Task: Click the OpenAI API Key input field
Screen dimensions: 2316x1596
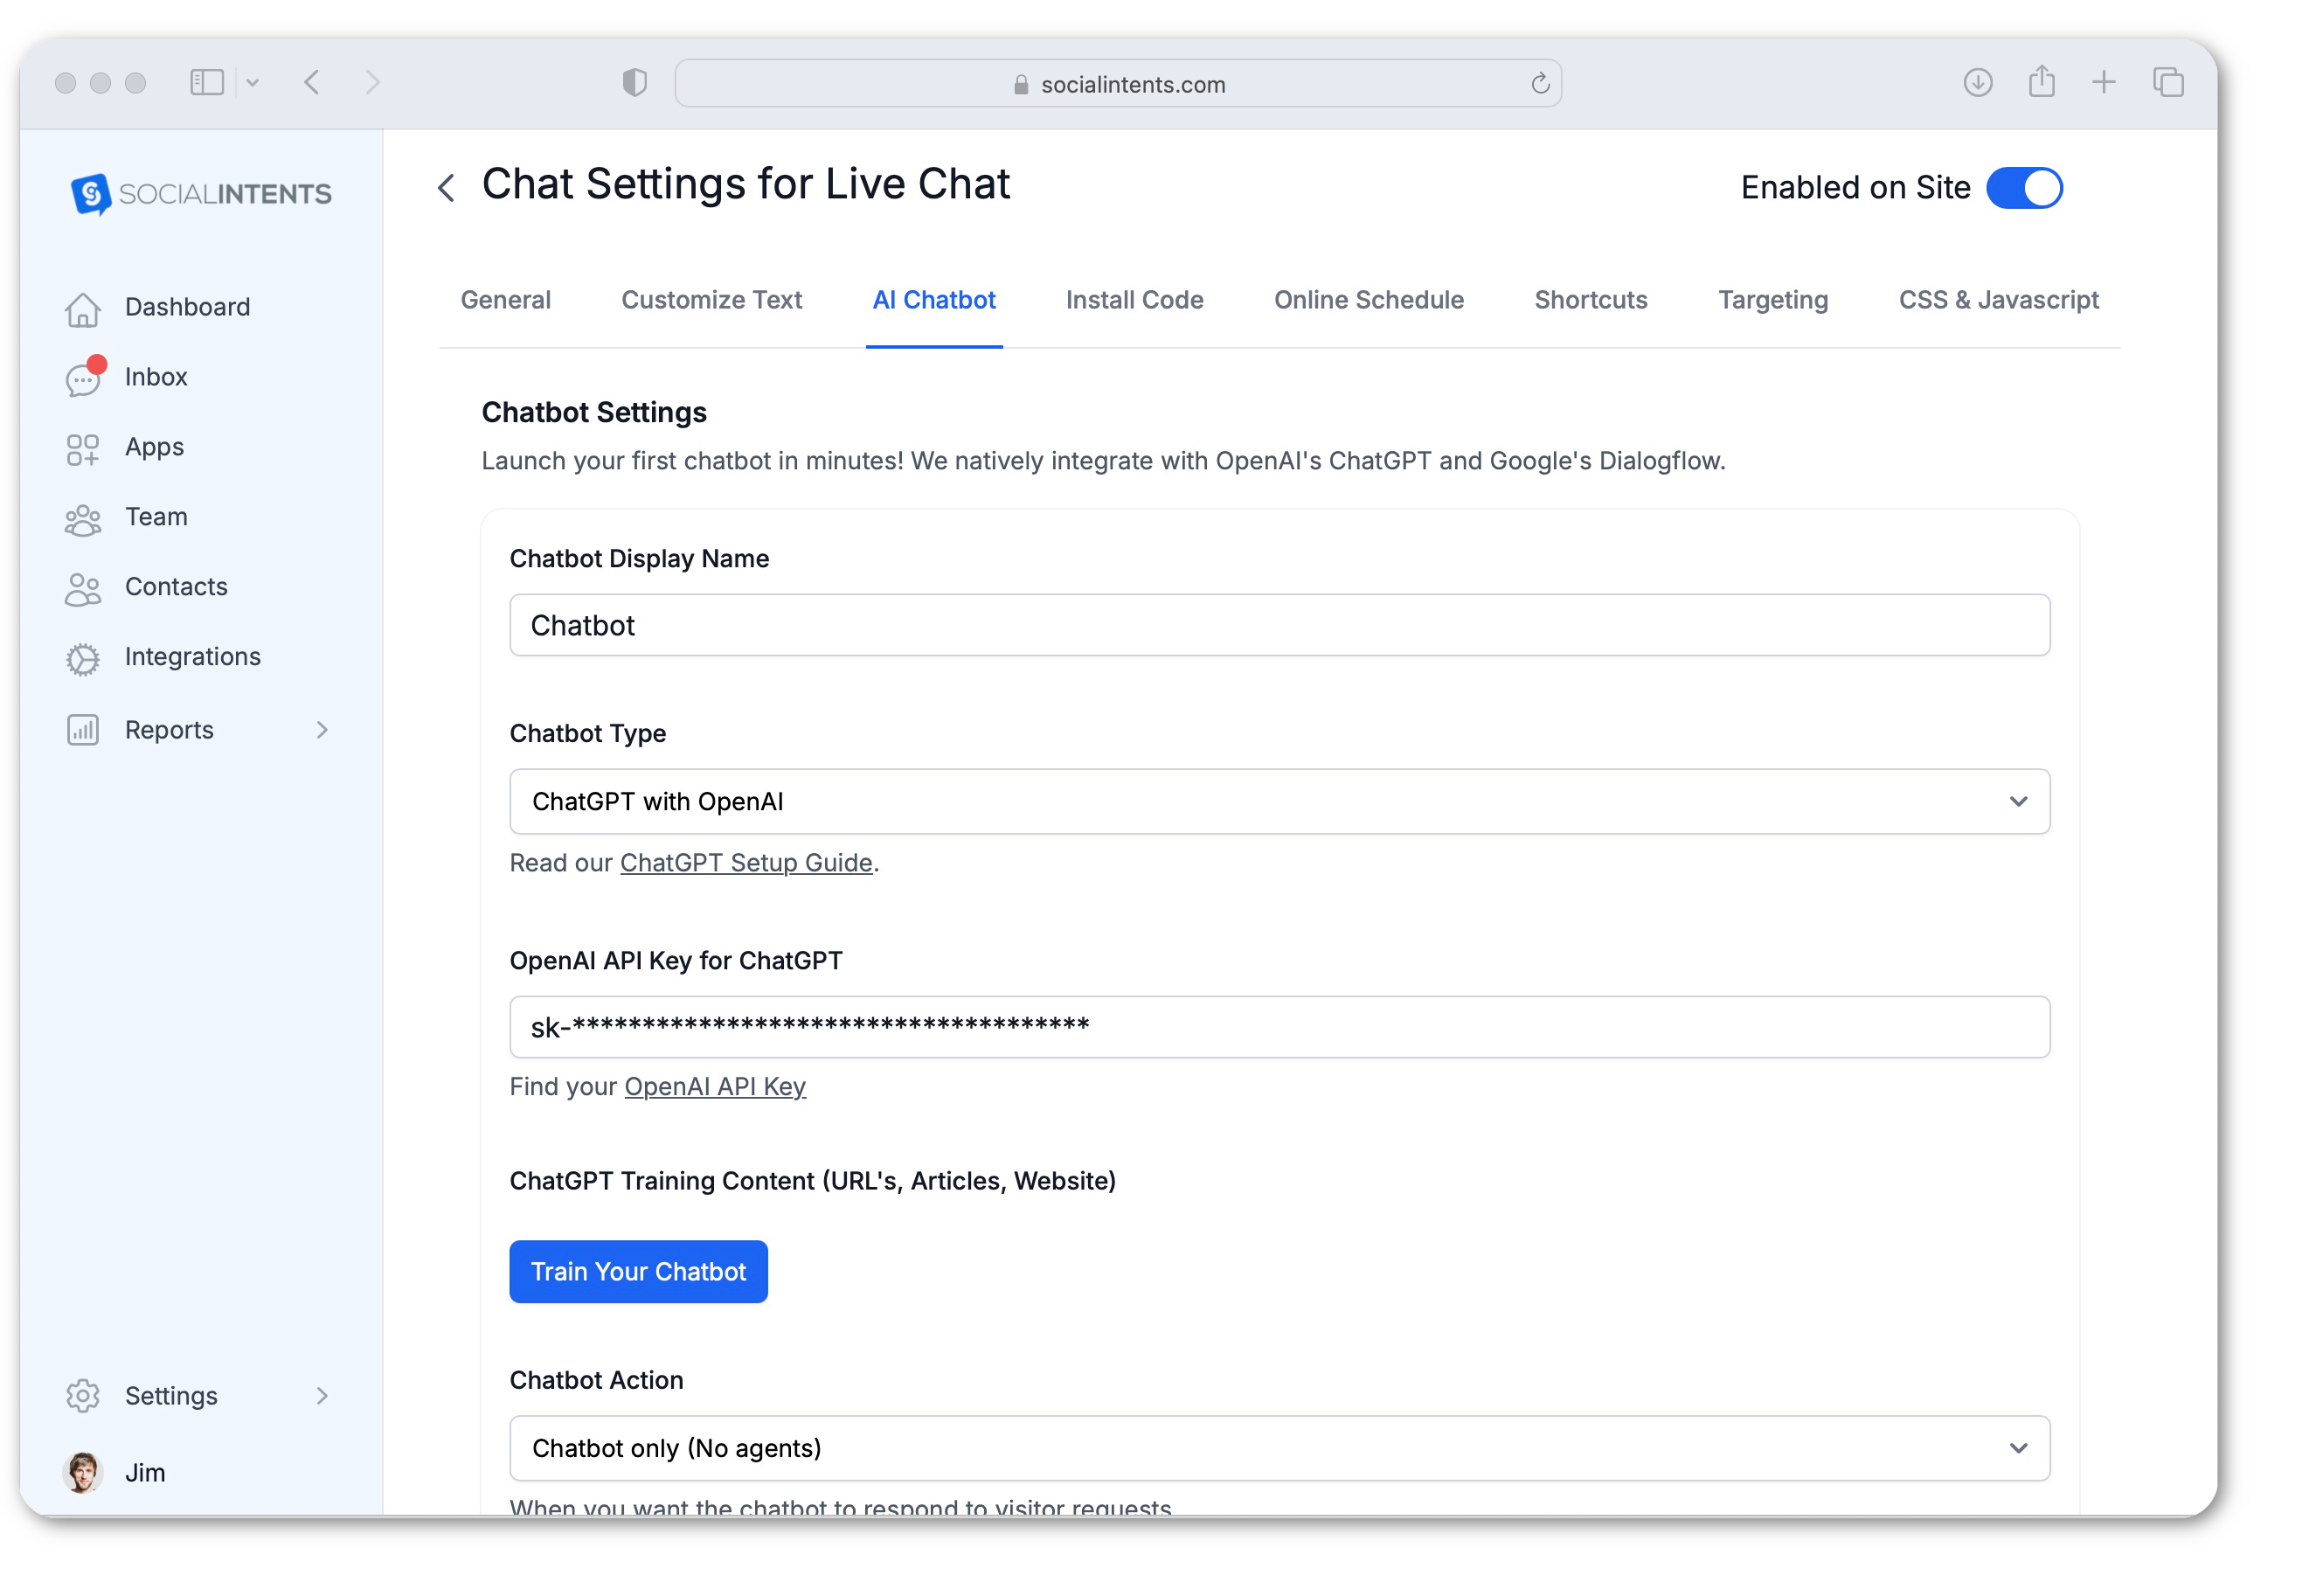Action: [1279, 1024]
